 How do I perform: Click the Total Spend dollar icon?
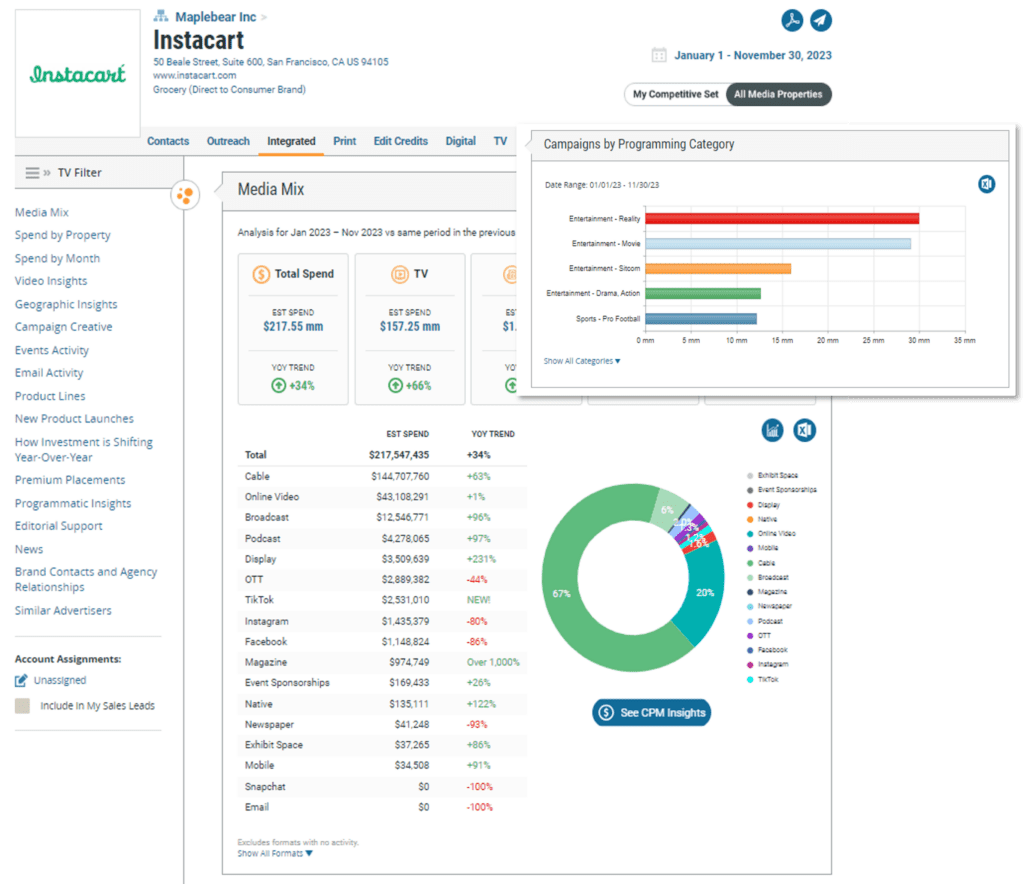[261, 274]
